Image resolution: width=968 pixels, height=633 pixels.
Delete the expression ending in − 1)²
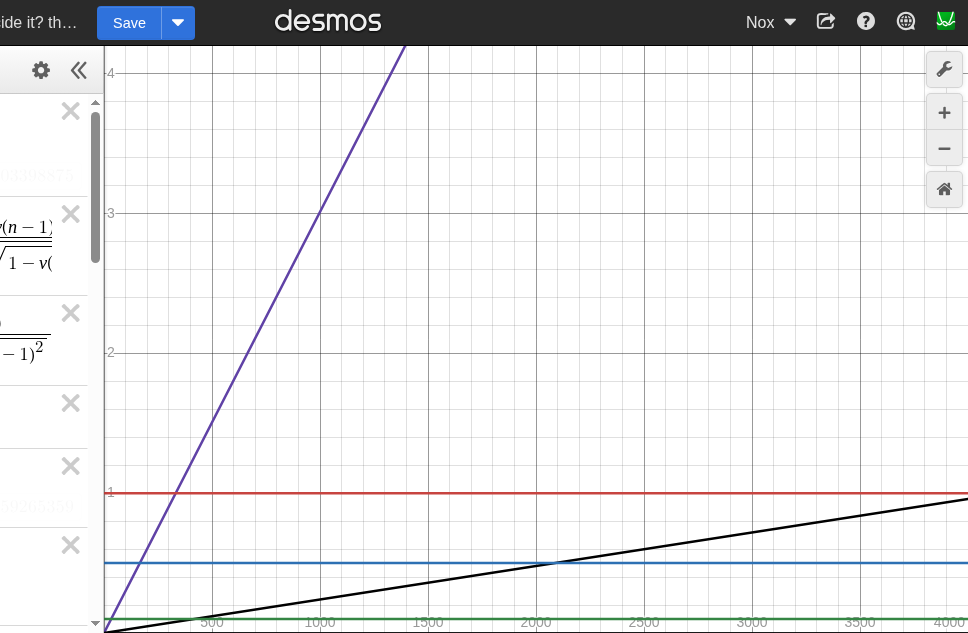pos(71,313)
